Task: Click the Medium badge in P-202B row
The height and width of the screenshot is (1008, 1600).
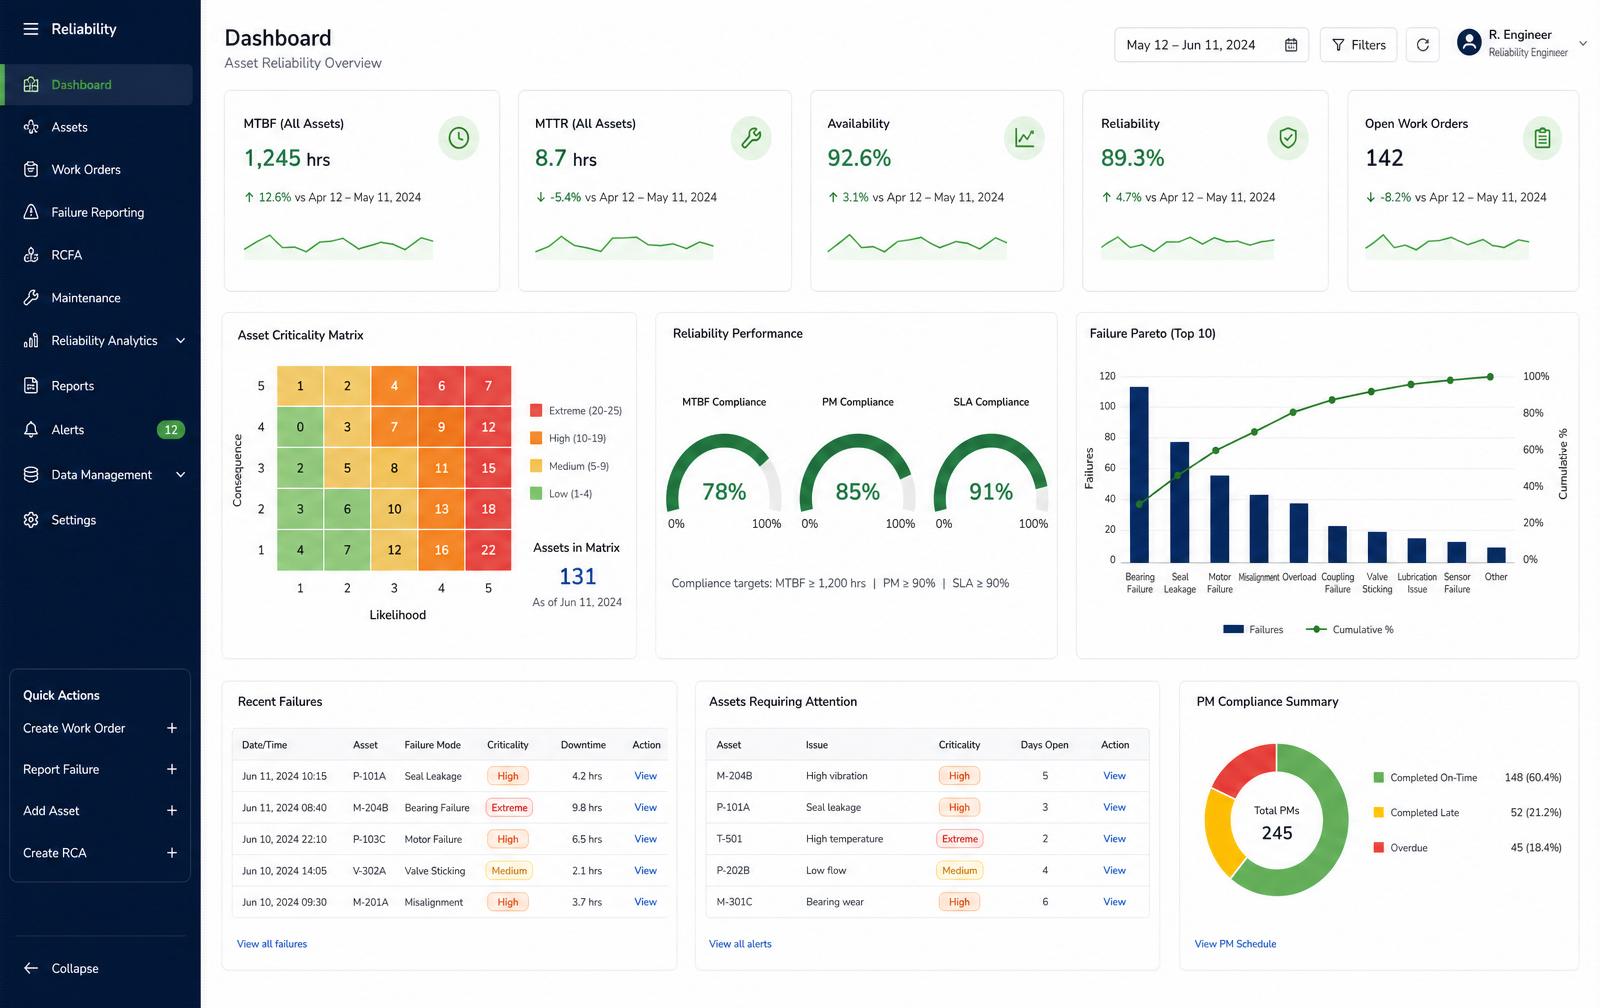Action: coord(959,871)
